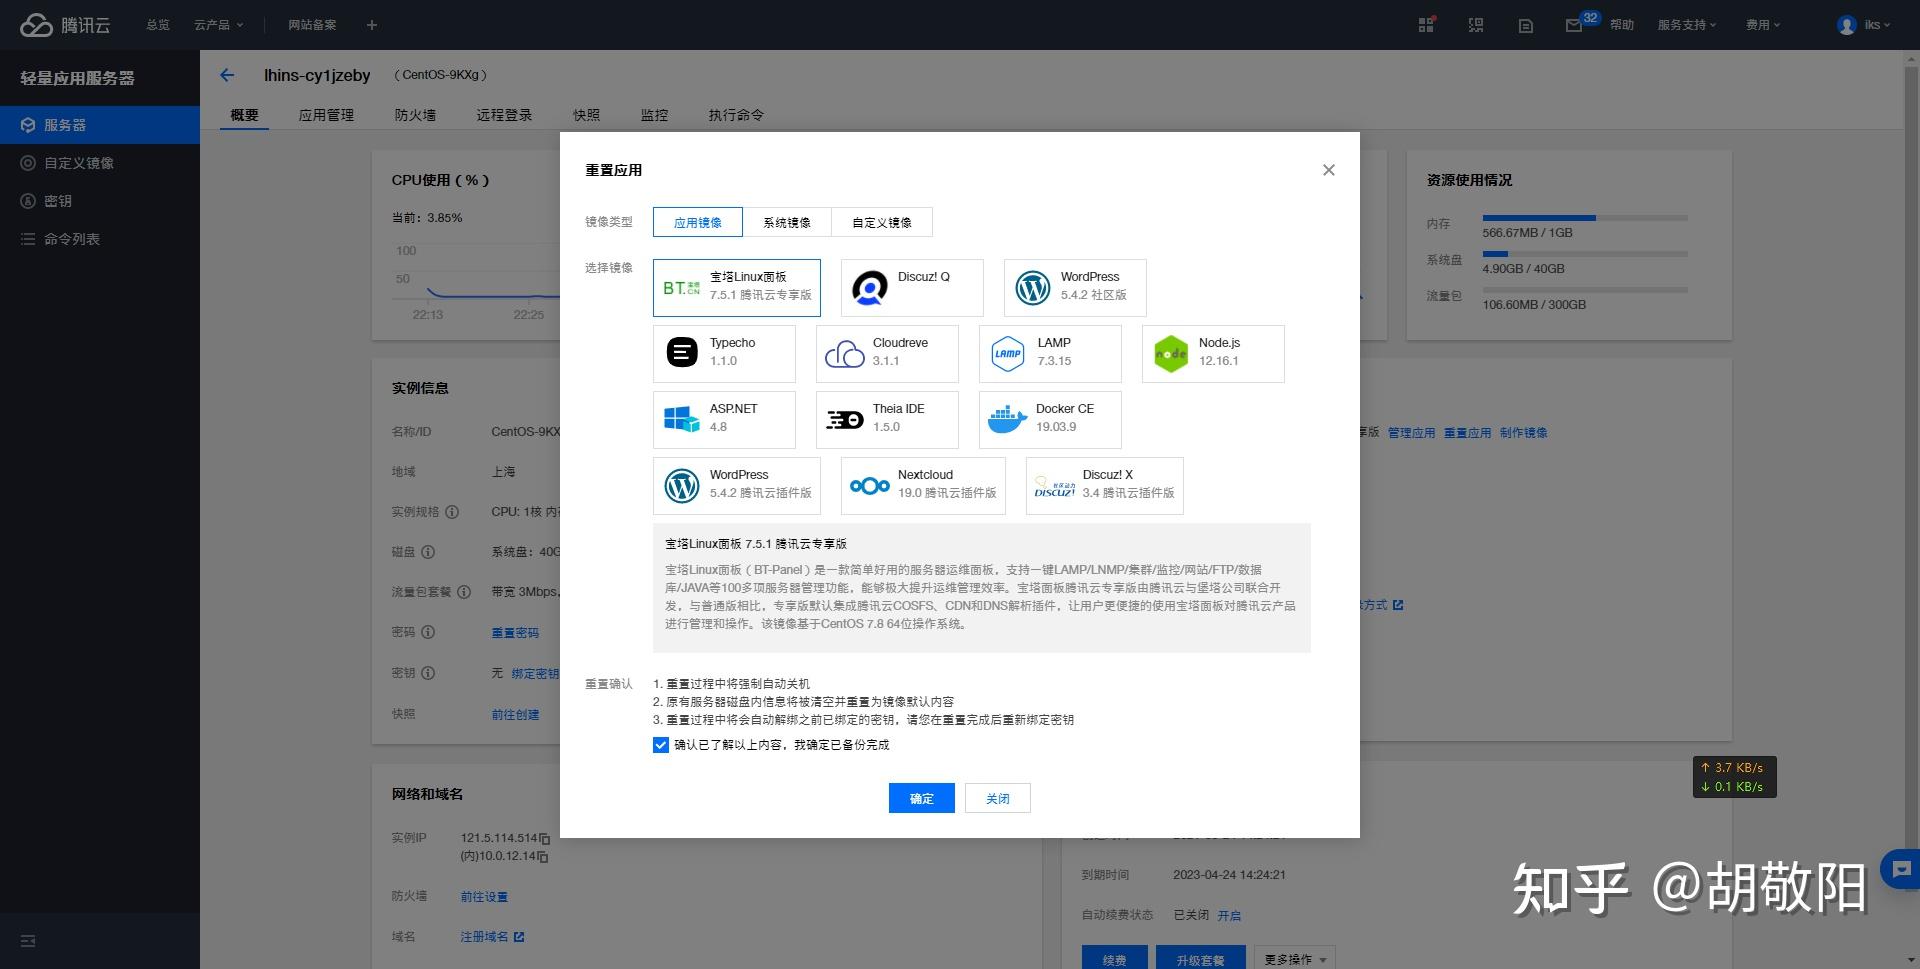Click the 续费 button
Image resolution: width=1920 pixels, height=969 pixels.
tap(1114, 957)
